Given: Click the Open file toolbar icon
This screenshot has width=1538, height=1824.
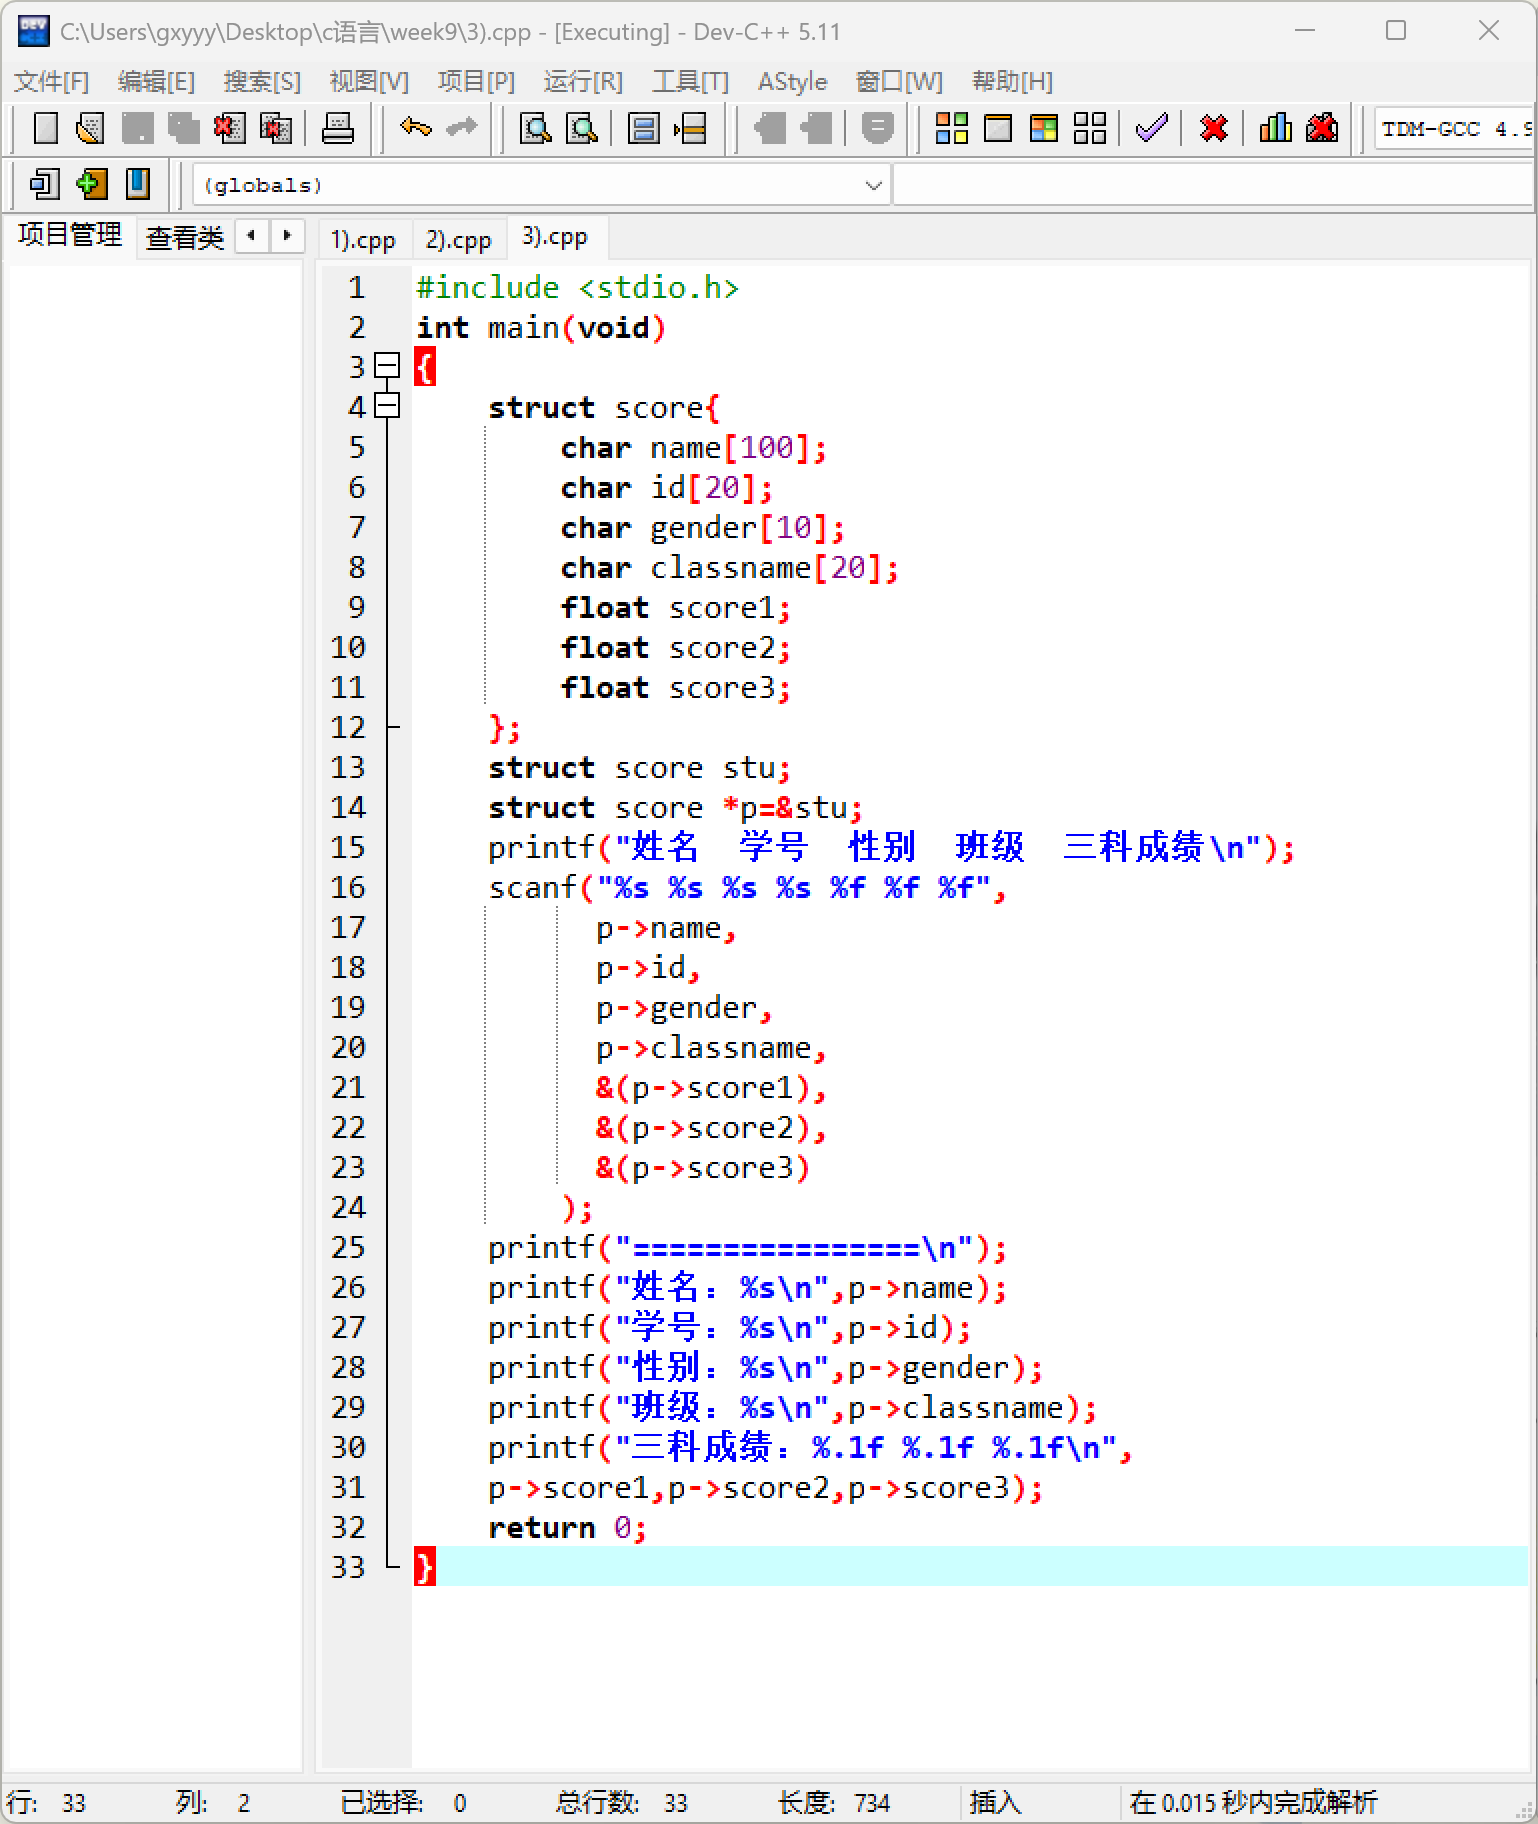Looking at the screenshot, I should 91,128.
